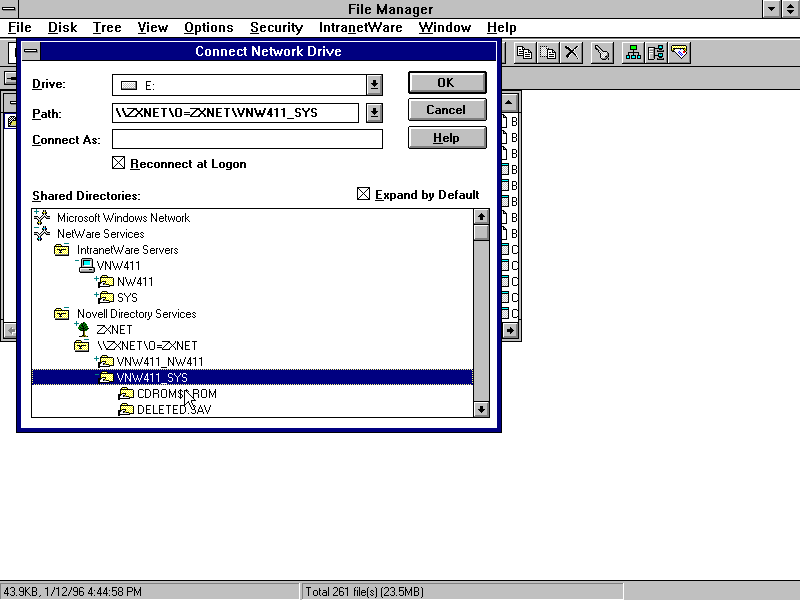The height and width of the screenshot is (600, 800).
Task: Select the VNW411_NW411 label
Action: point(160,362)
